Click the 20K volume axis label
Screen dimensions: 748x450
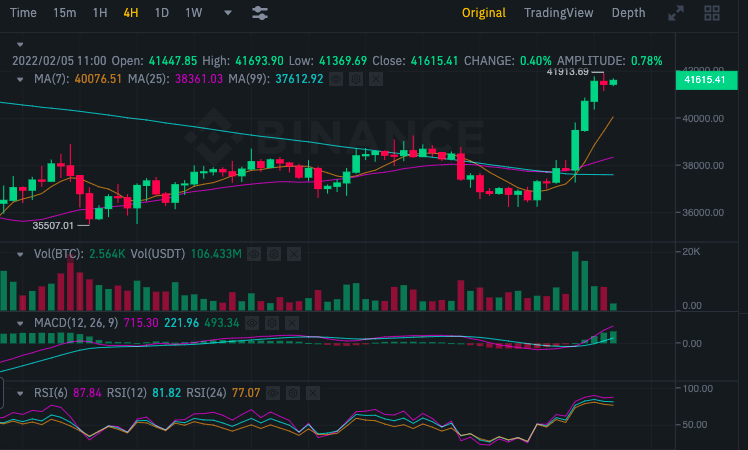pyautogui.click(x=691, y=251)
